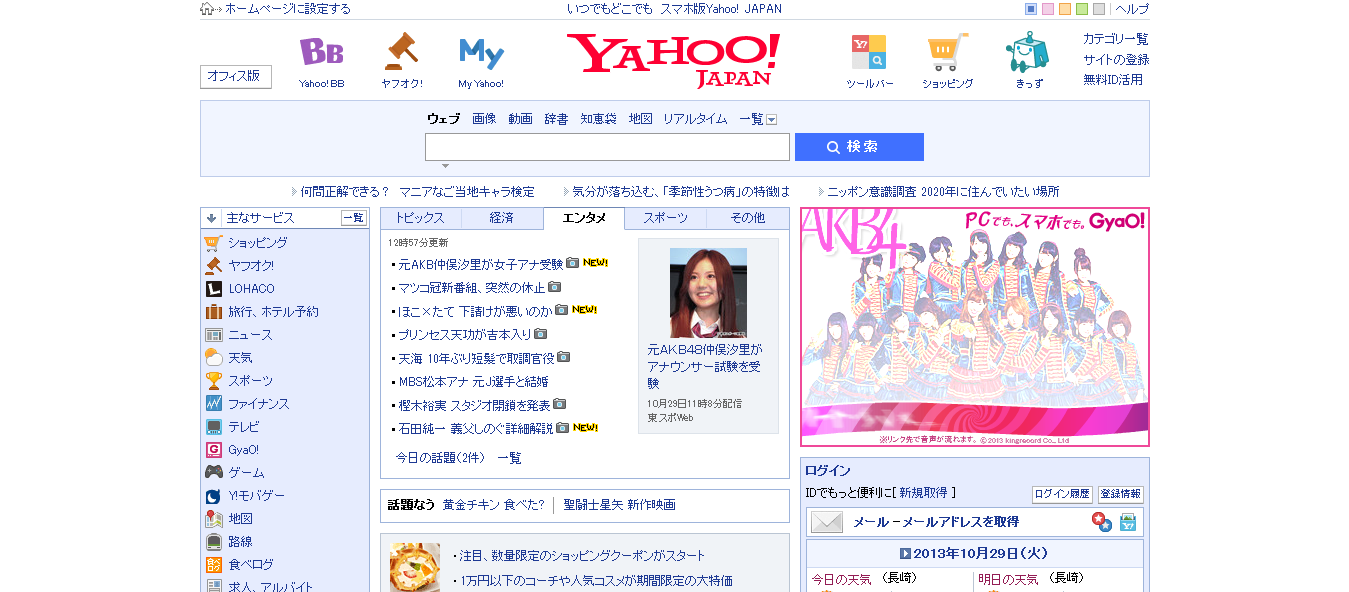Open the 仲俣汐里 news photo thumbnail

pyautogui.click(x=708, y=292)
